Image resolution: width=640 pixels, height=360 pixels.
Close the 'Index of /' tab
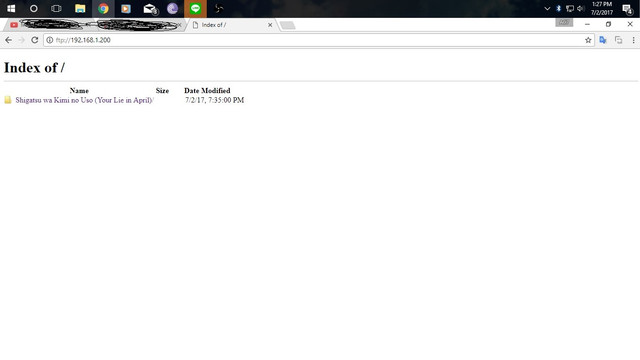(270, 25)
